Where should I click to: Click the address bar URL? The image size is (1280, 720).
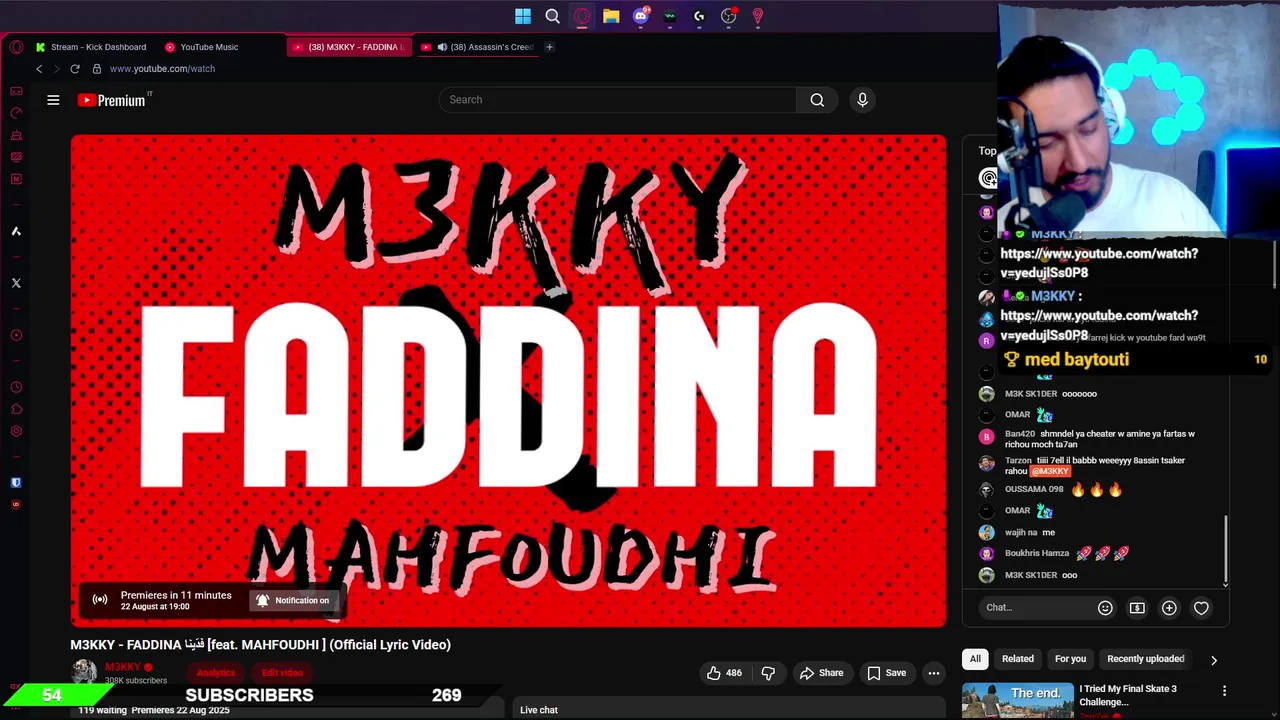pos(162,69)
